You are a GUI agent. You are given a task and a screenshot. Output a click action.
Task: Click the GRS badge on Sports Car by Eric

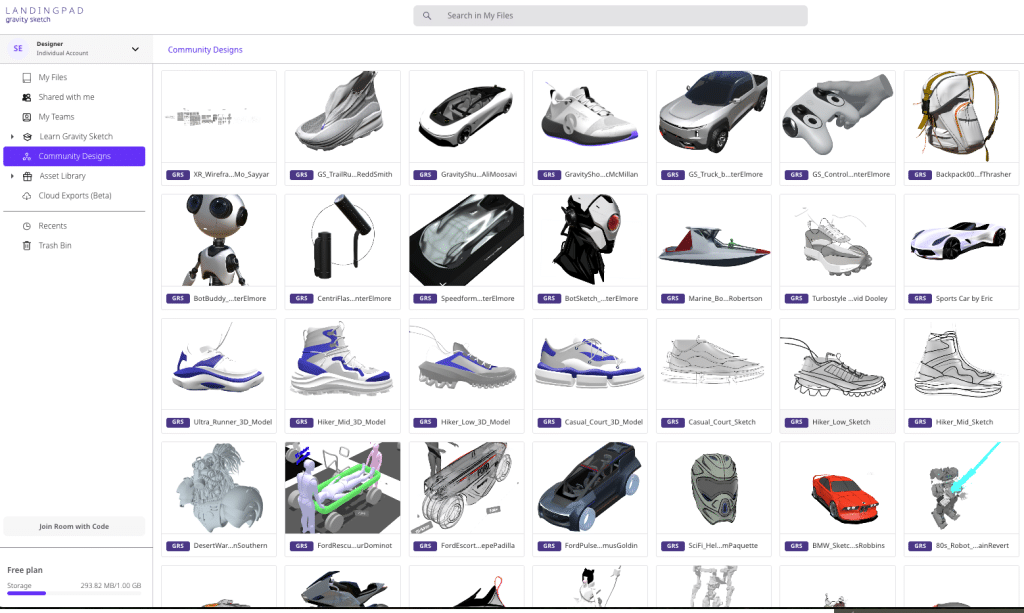tap(920, 298)
